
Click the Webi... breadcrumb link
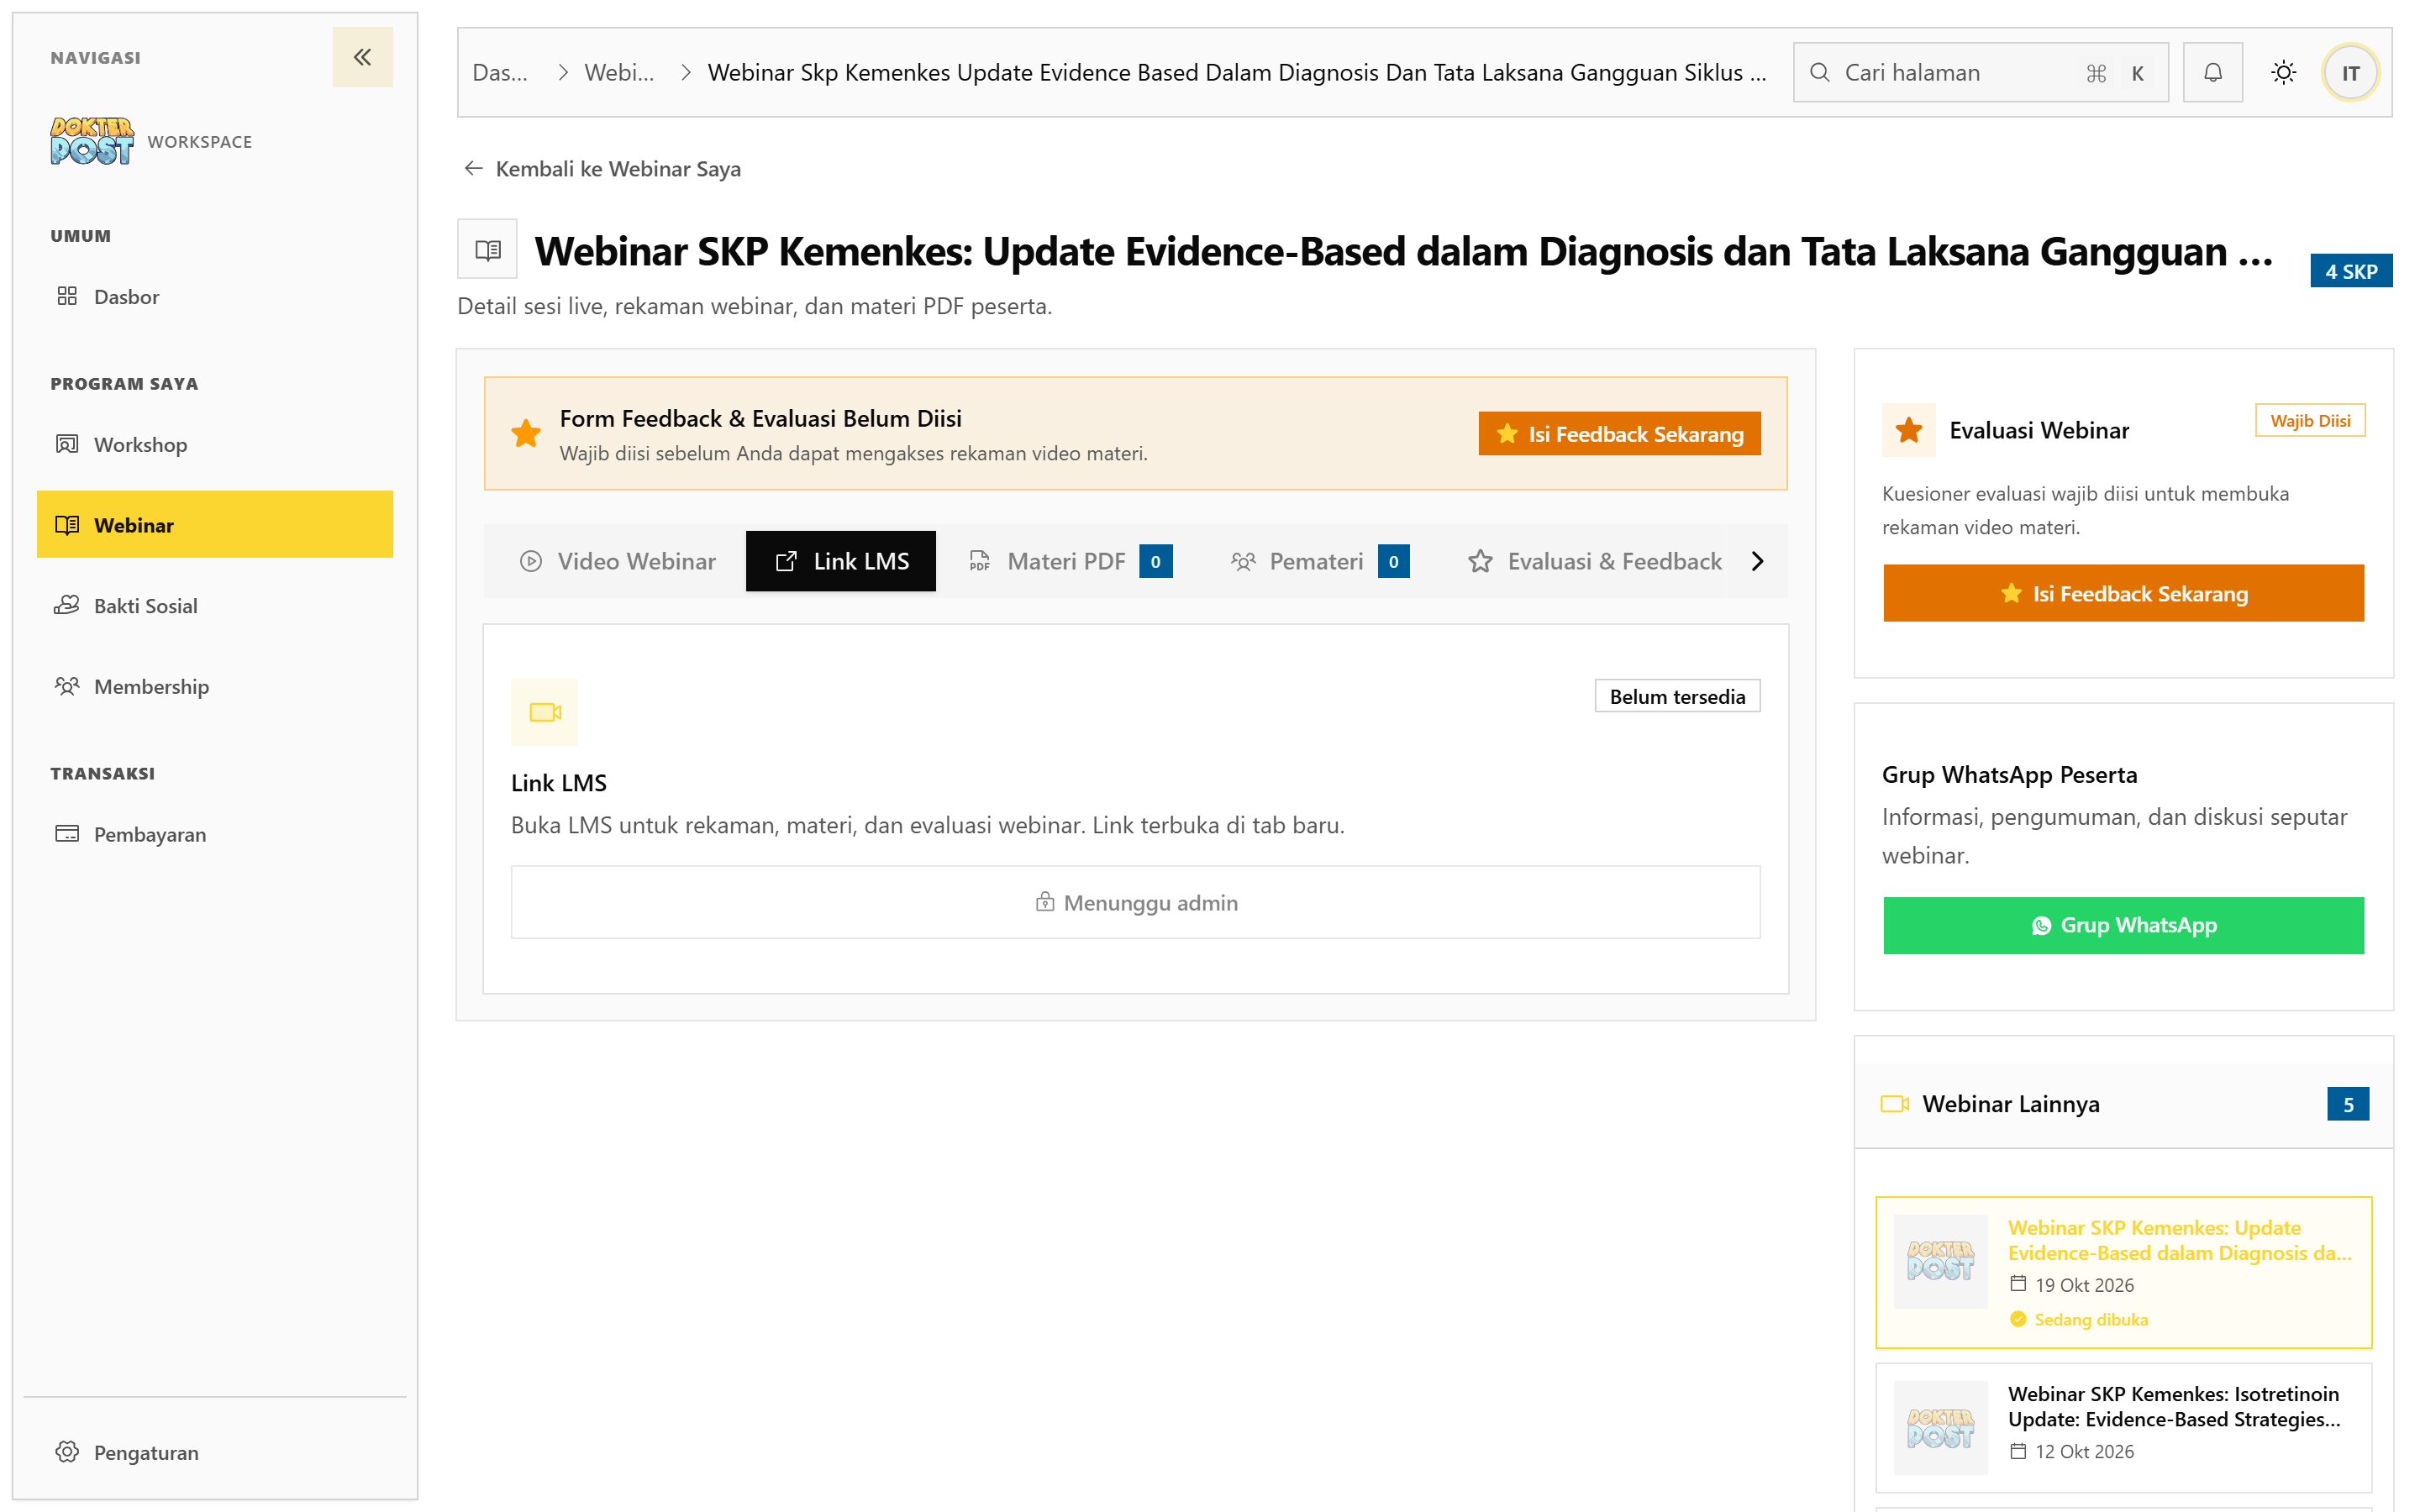(619, 72)
